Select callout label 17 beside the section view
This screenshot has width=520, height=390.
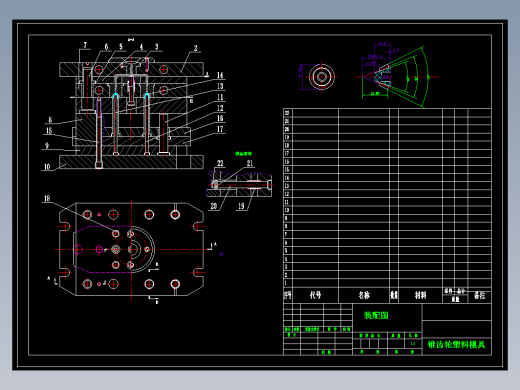(x=220, y=129)
